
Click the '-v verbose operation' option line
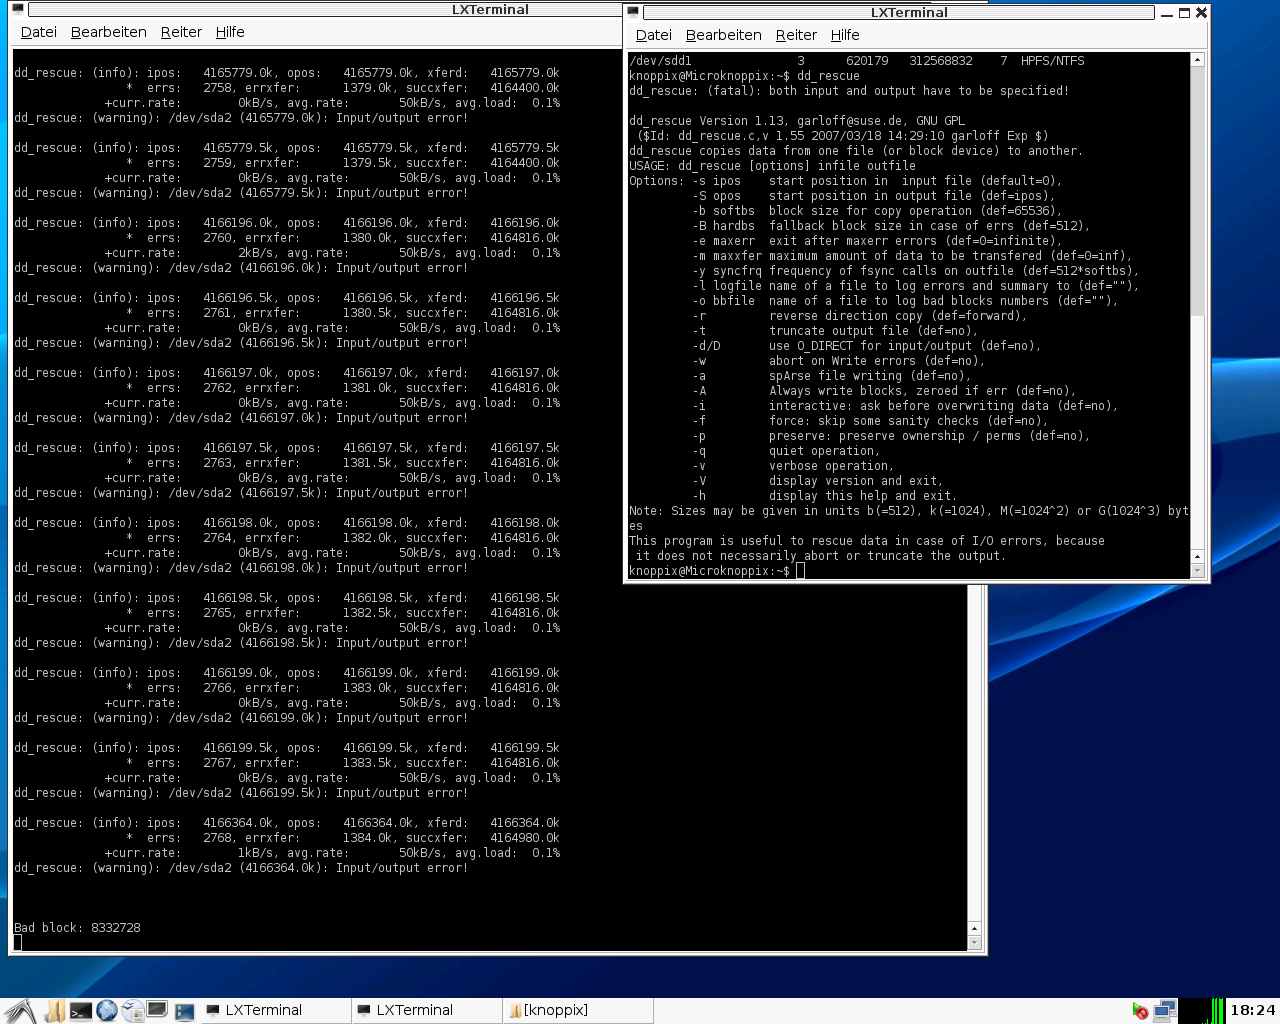click(x=793, y=466)
